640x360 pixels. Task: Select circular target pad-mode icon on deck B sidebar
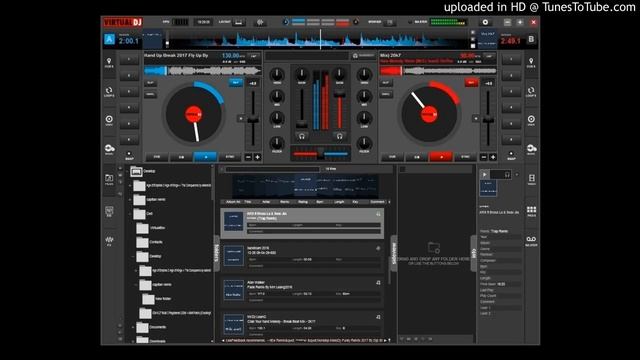click(531, 120)
